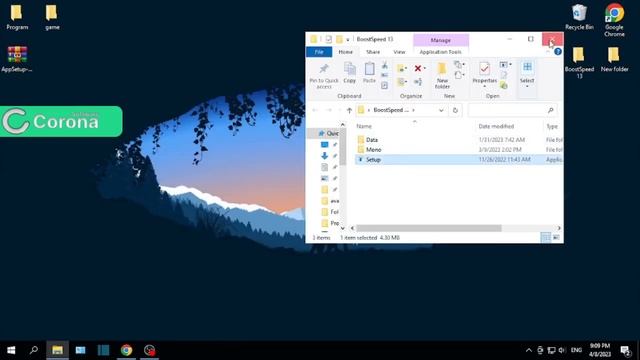Click the Documents icon in navigation pane
The height and width of the screenshot is (360, 640).
324,167
